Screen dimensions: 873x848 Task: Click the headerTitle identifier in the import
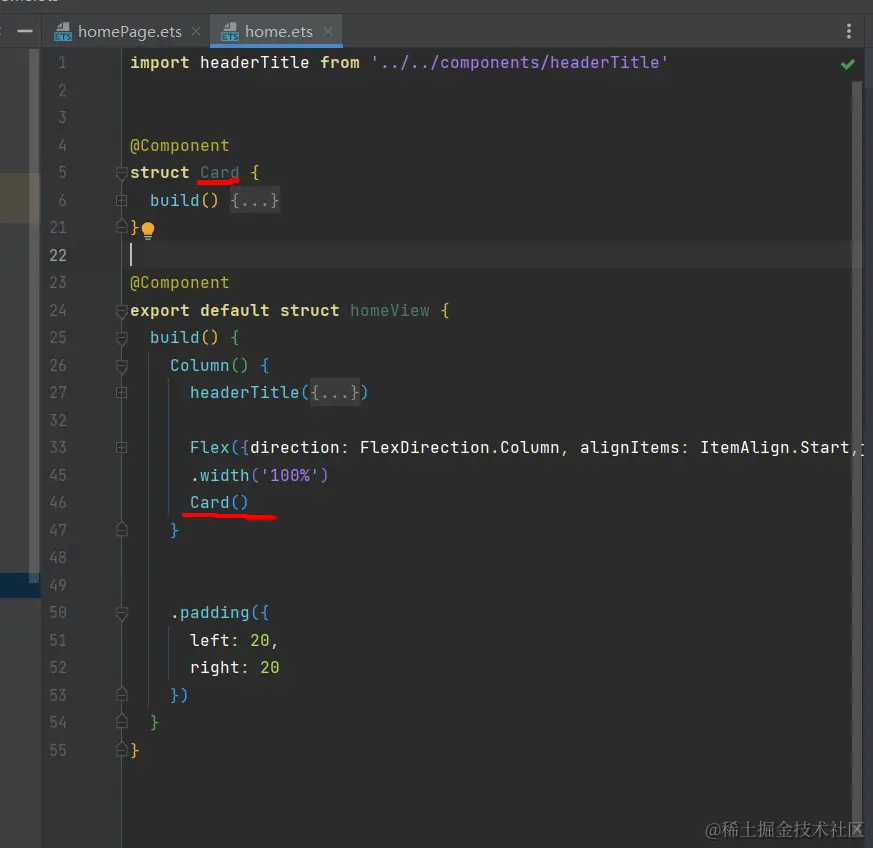(x=254, y=62)
